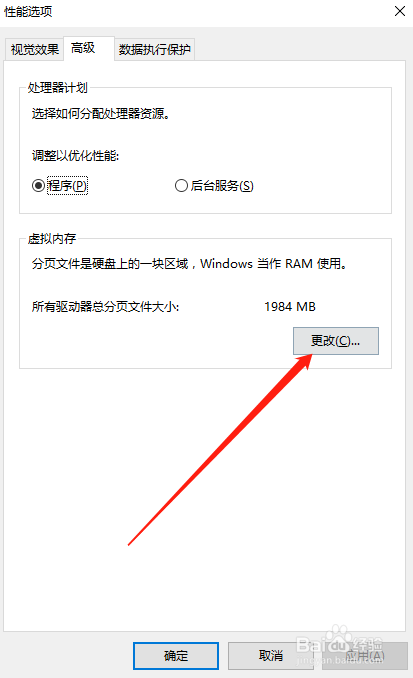Click the 性能选项 window title
Screen dimensions: 413x678
click(28, 11)
